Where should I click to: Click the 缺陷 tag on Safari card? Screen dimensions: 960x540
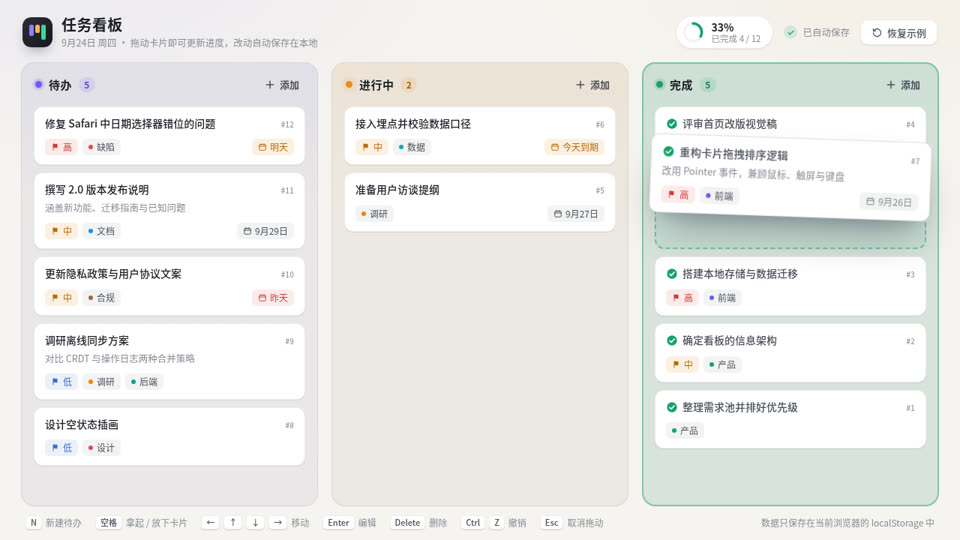[x=101, y=147]
